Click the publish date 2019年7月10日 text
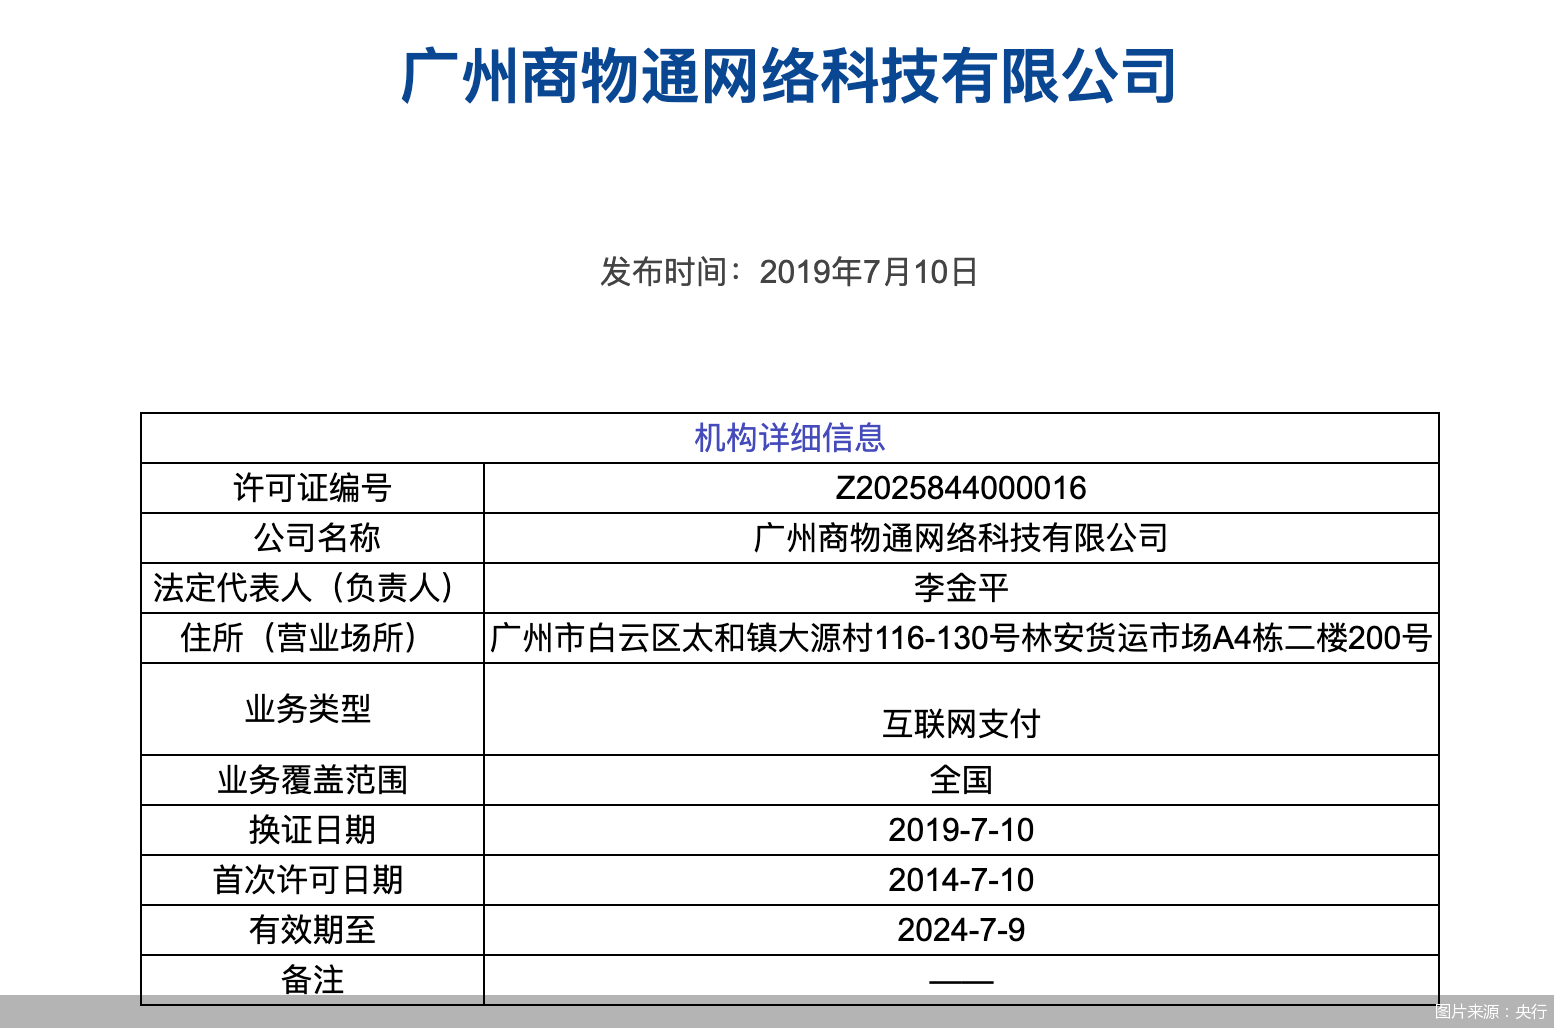This screenshot has height=1028, width=1554. point(788,272)
